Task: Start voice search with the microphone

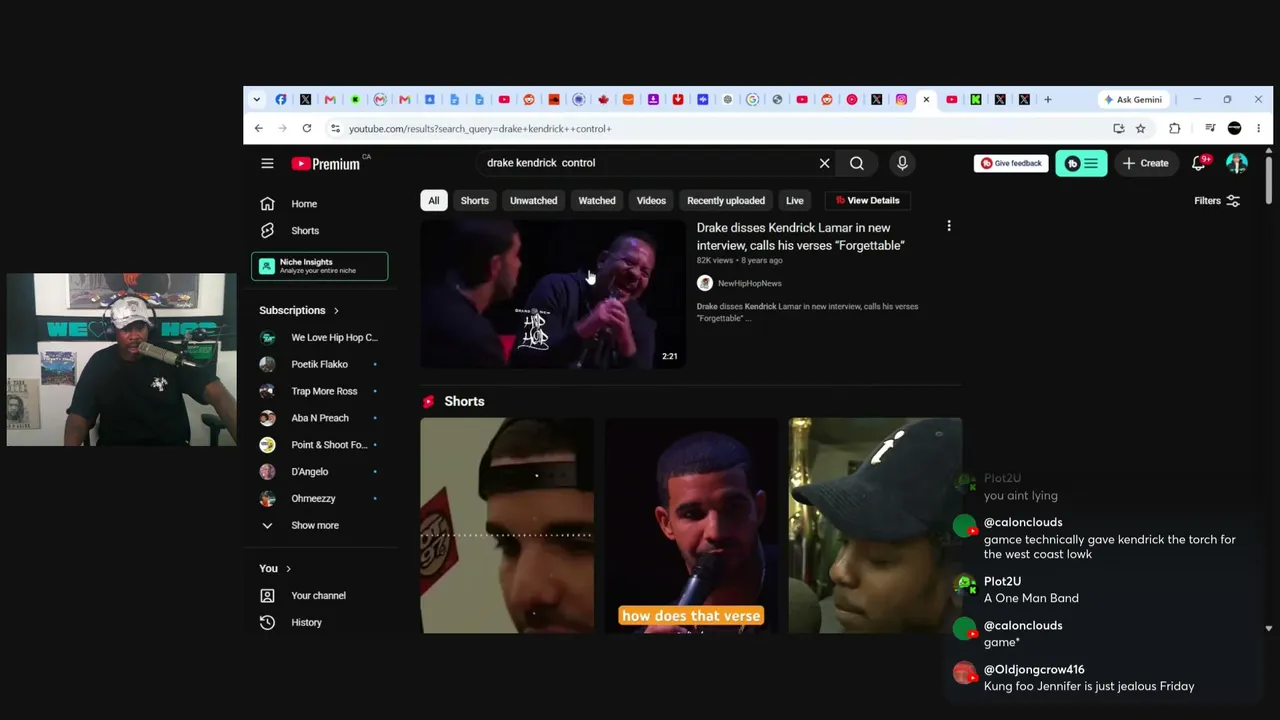Action: click(x=902, y=163)
